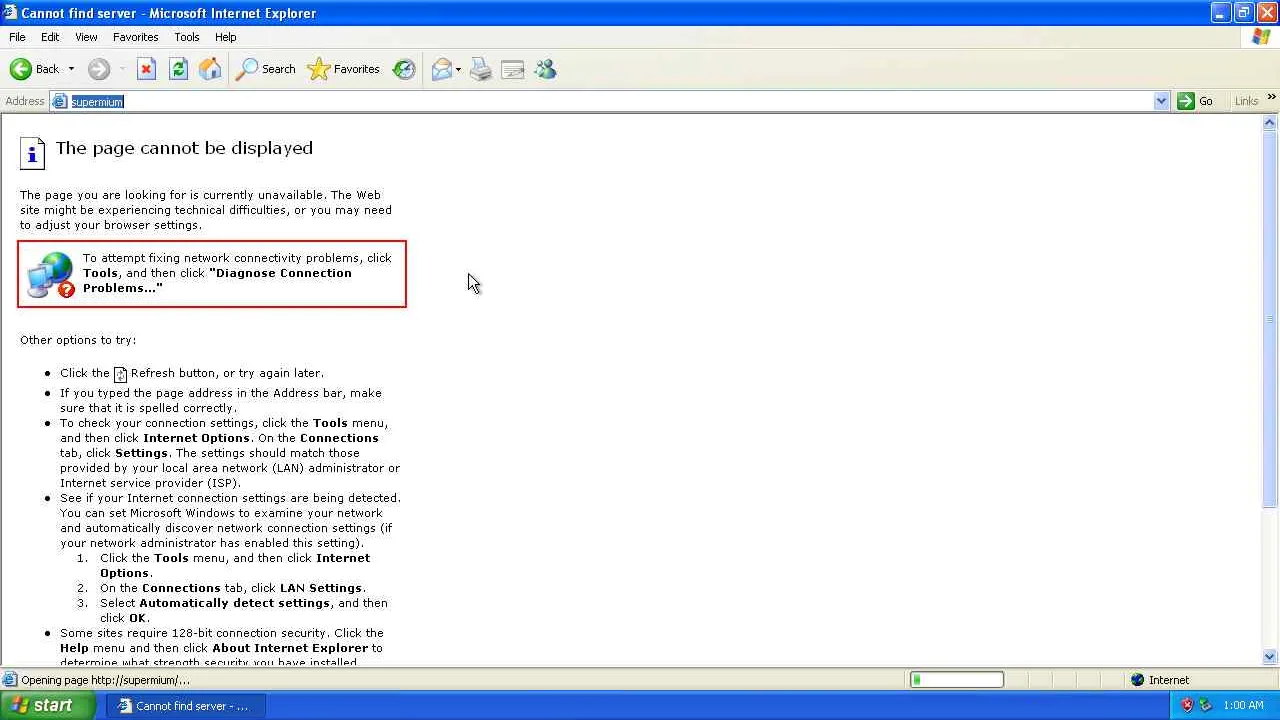This screenshot has height=720, width=1280.
Task: Expand the Forward button dropdown arrow
Action: click(x=122, y=69)
